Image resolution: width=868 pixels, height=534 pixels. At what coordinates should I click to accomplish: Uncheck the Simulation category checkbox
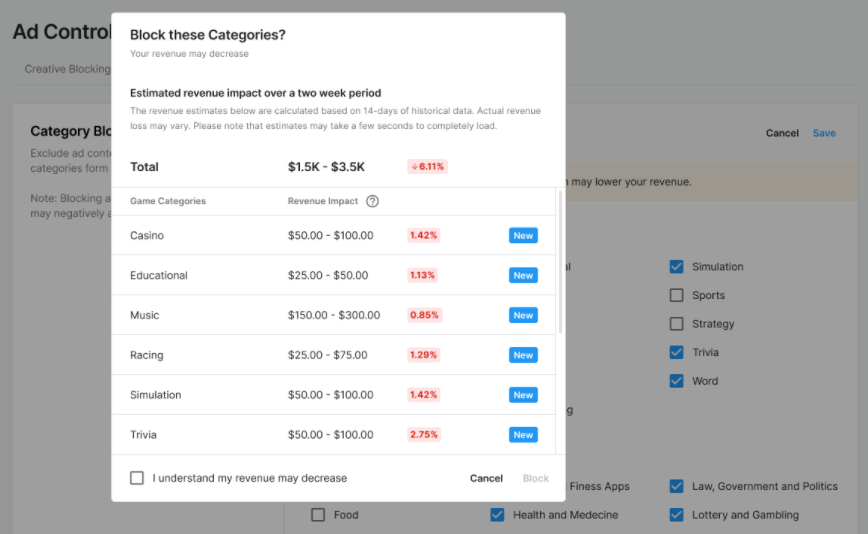tap(677, 267)
